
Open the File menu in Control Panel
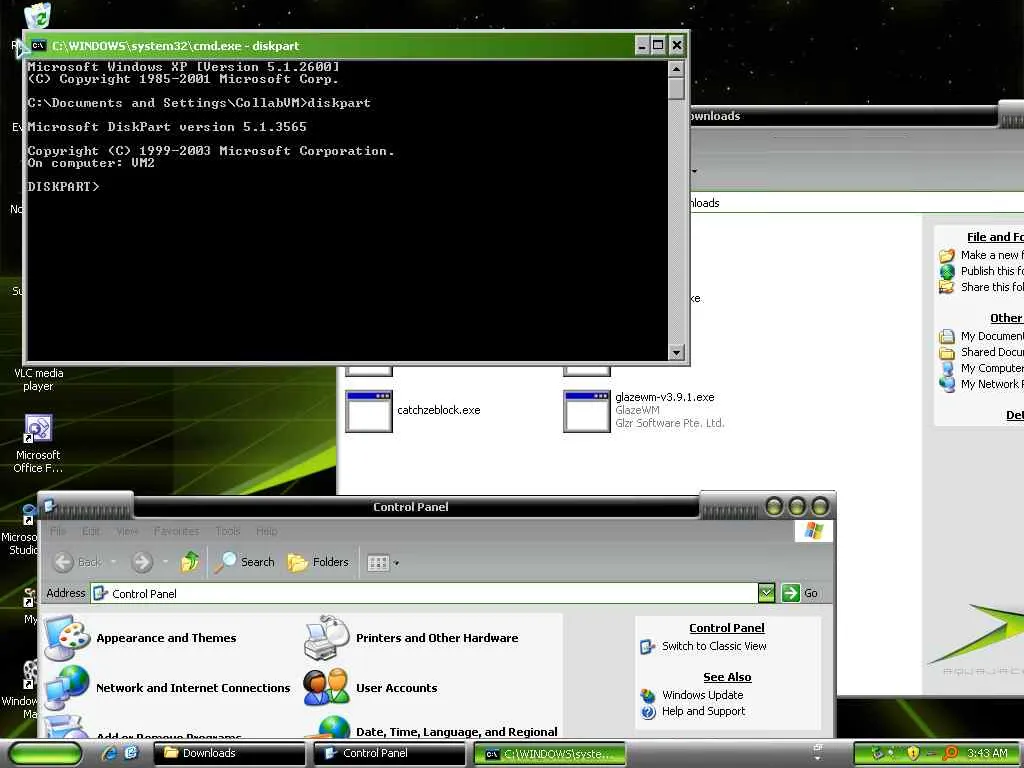click(57, 531)
